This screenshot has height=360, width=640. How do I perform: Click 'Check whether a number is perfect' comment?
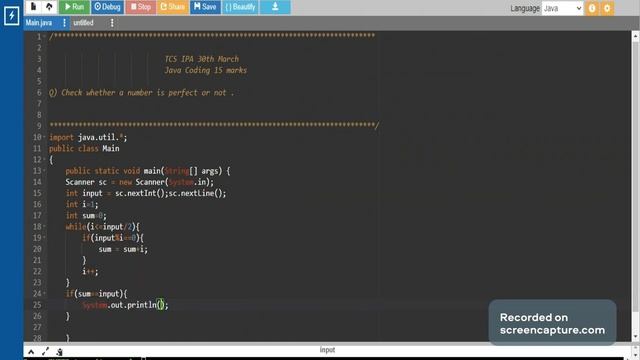click(141, 93)
